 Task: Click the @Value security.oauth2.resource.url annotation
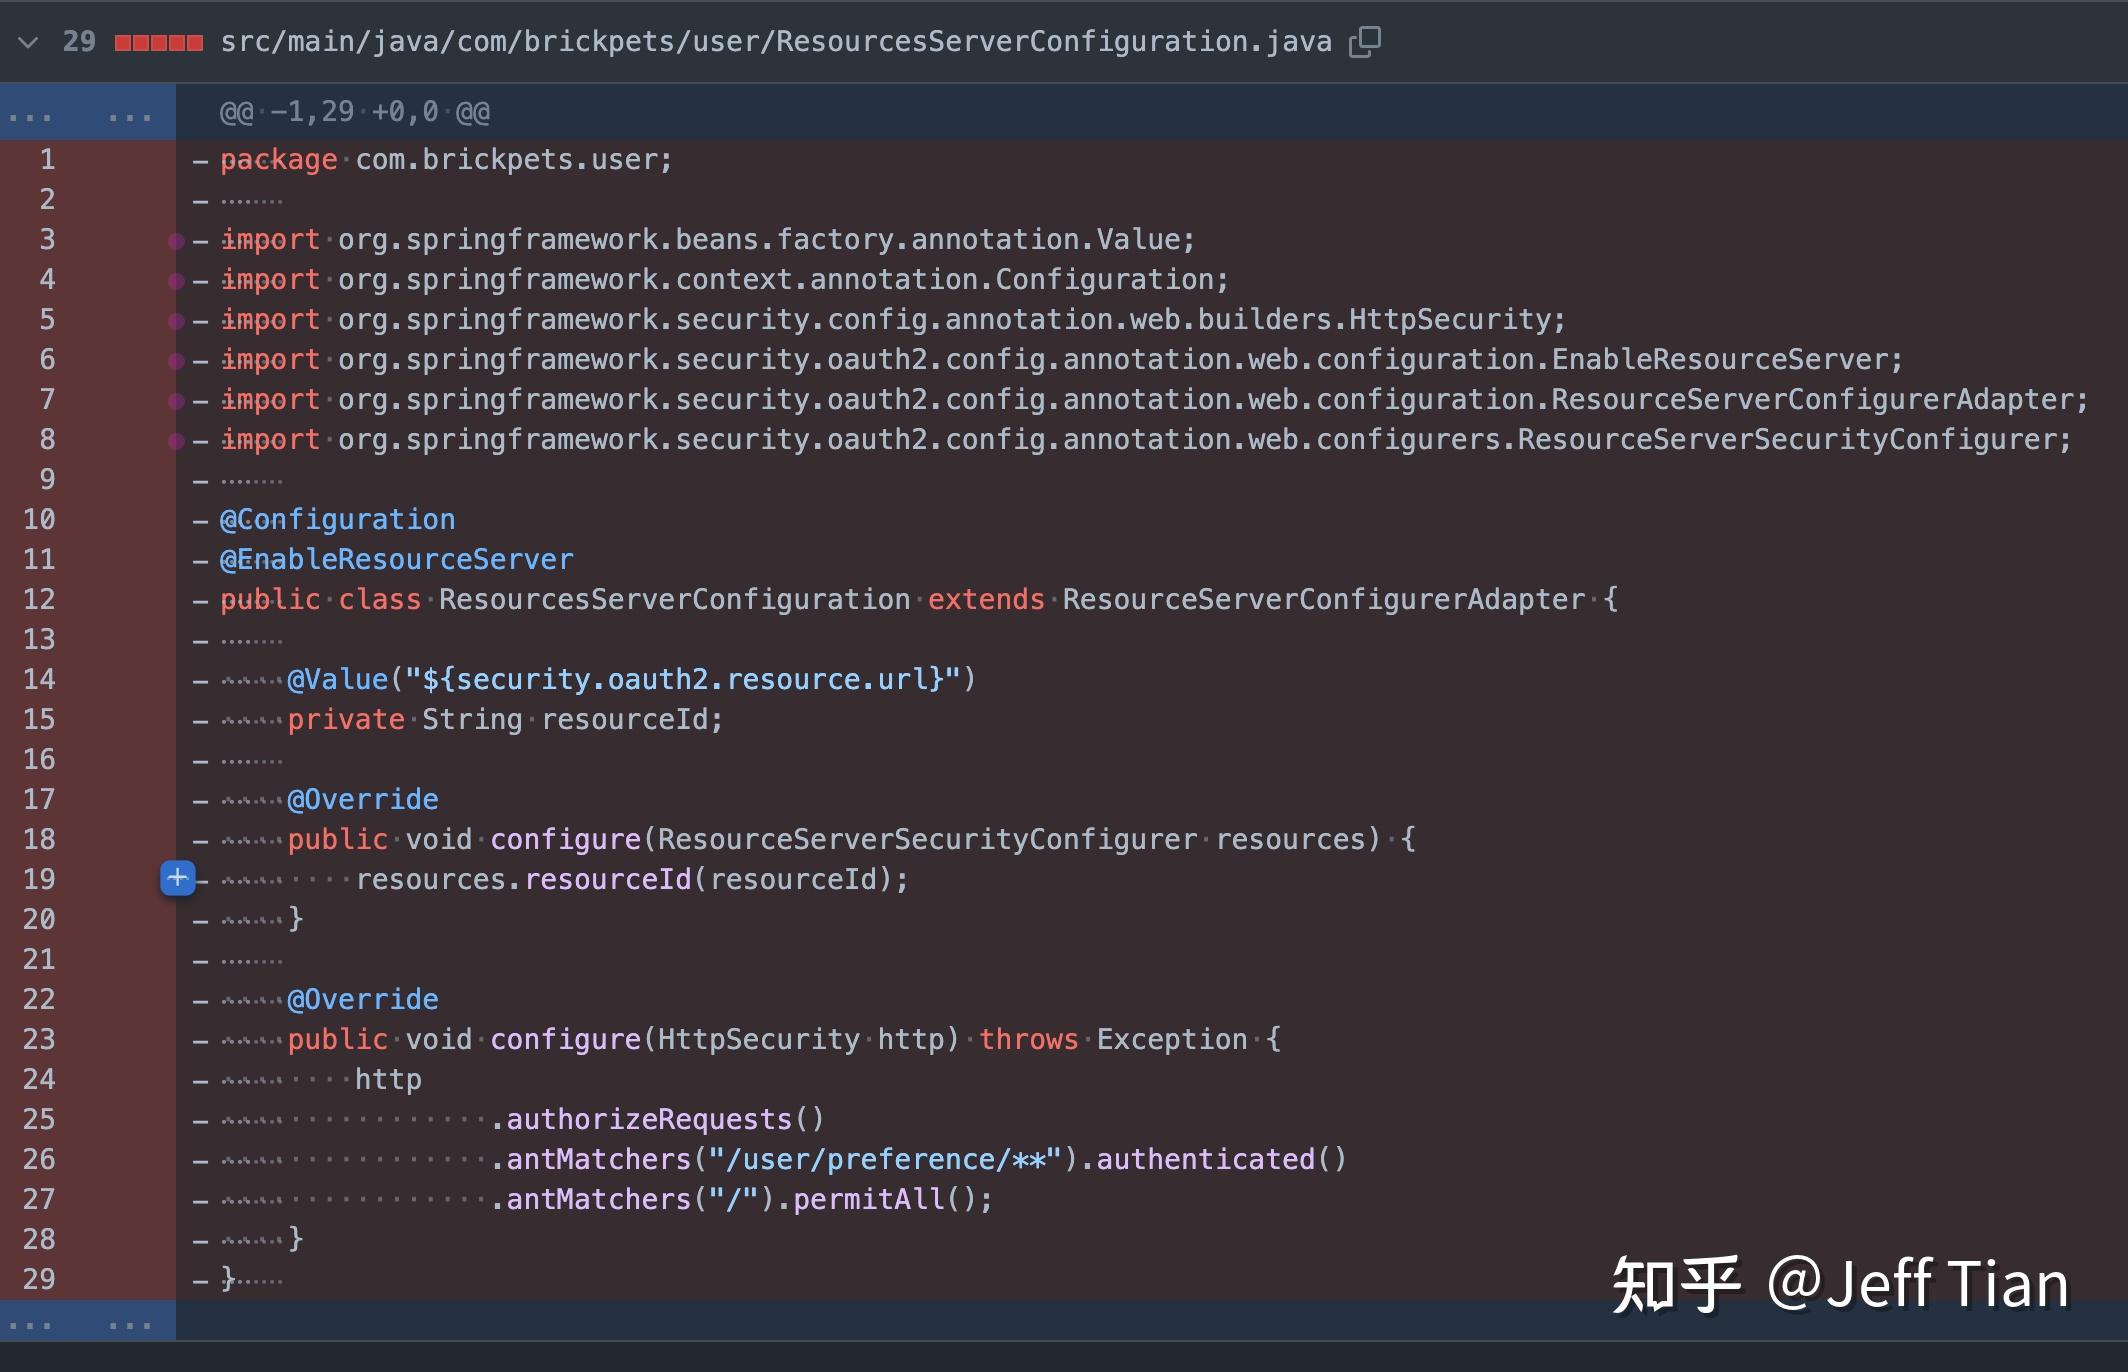point(631,680)
